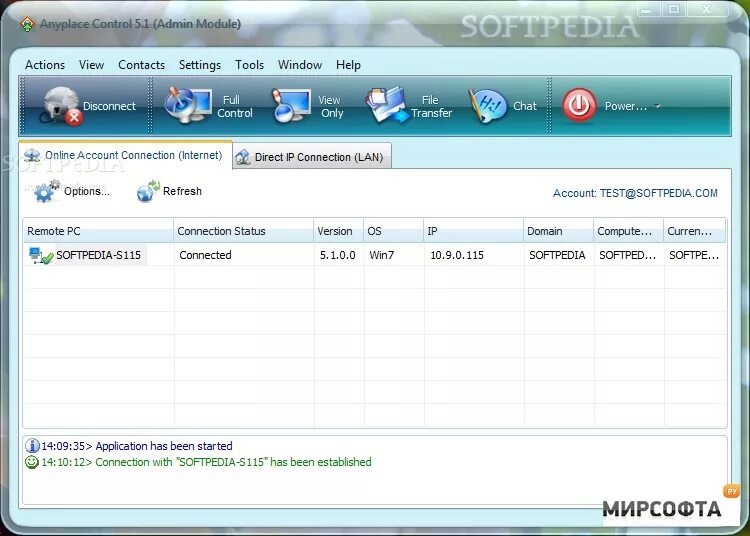The width and height of the screenshot is (750, 536).
Task: Switch to Direct IP Connection (LAN) tab
Action: 312,157
